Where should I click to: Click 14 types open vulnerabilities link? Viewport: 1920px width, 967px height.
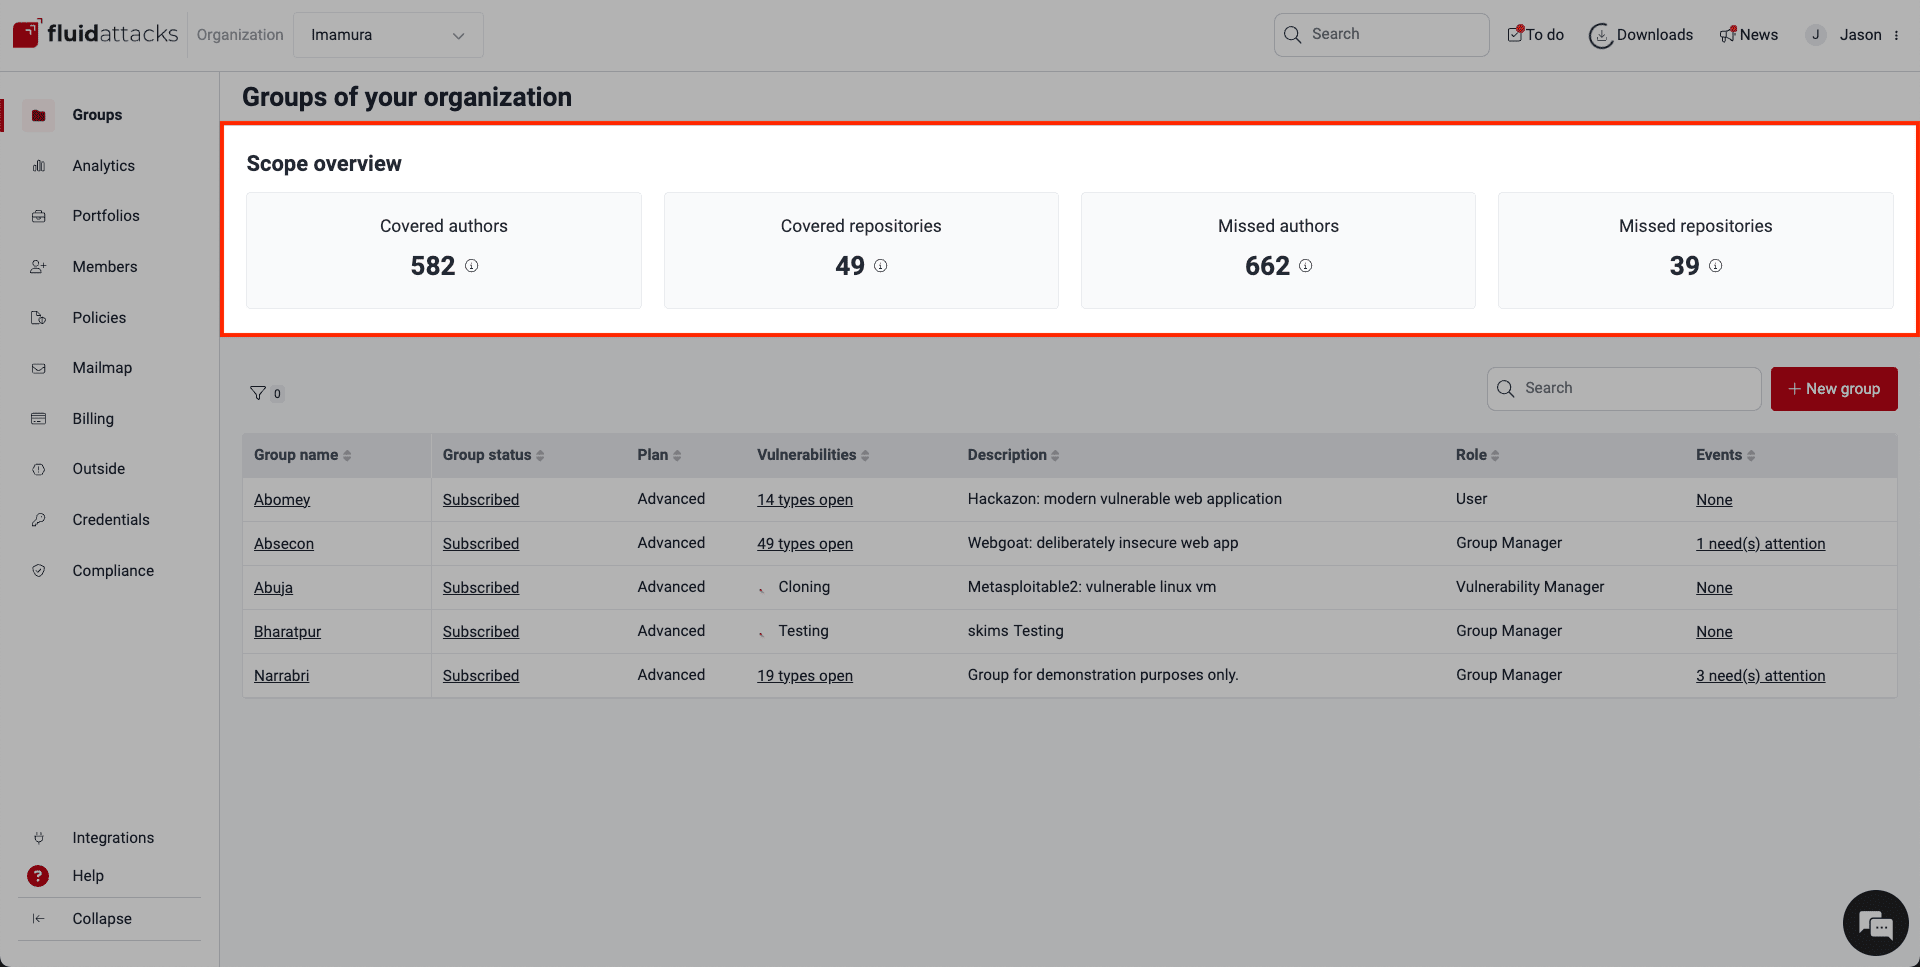pyautogui.click(x=805, y=500)
